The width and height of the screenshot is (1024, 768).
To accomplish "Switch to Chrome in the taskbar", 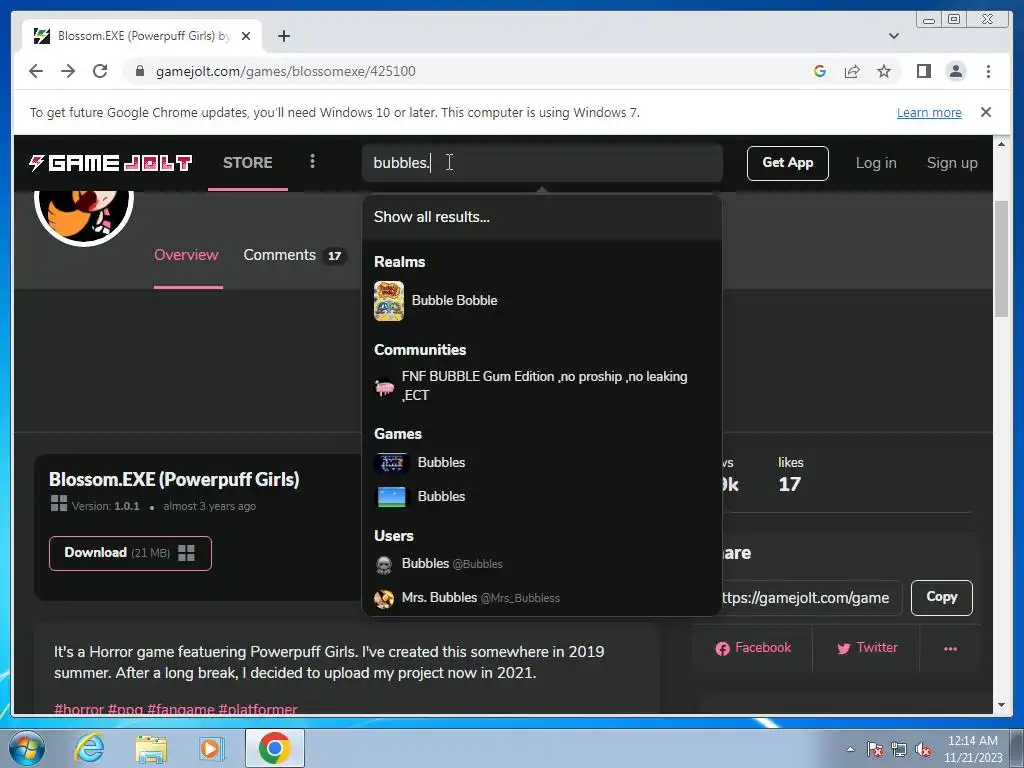I will pos(274,748).
